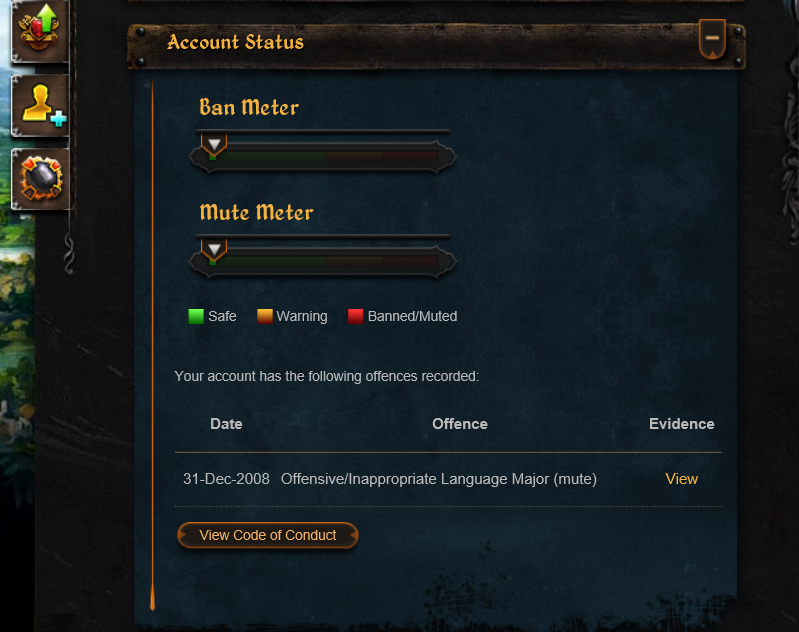The image size is (799, 632).
Task: Click the Date column header
Action: (226, 424)
